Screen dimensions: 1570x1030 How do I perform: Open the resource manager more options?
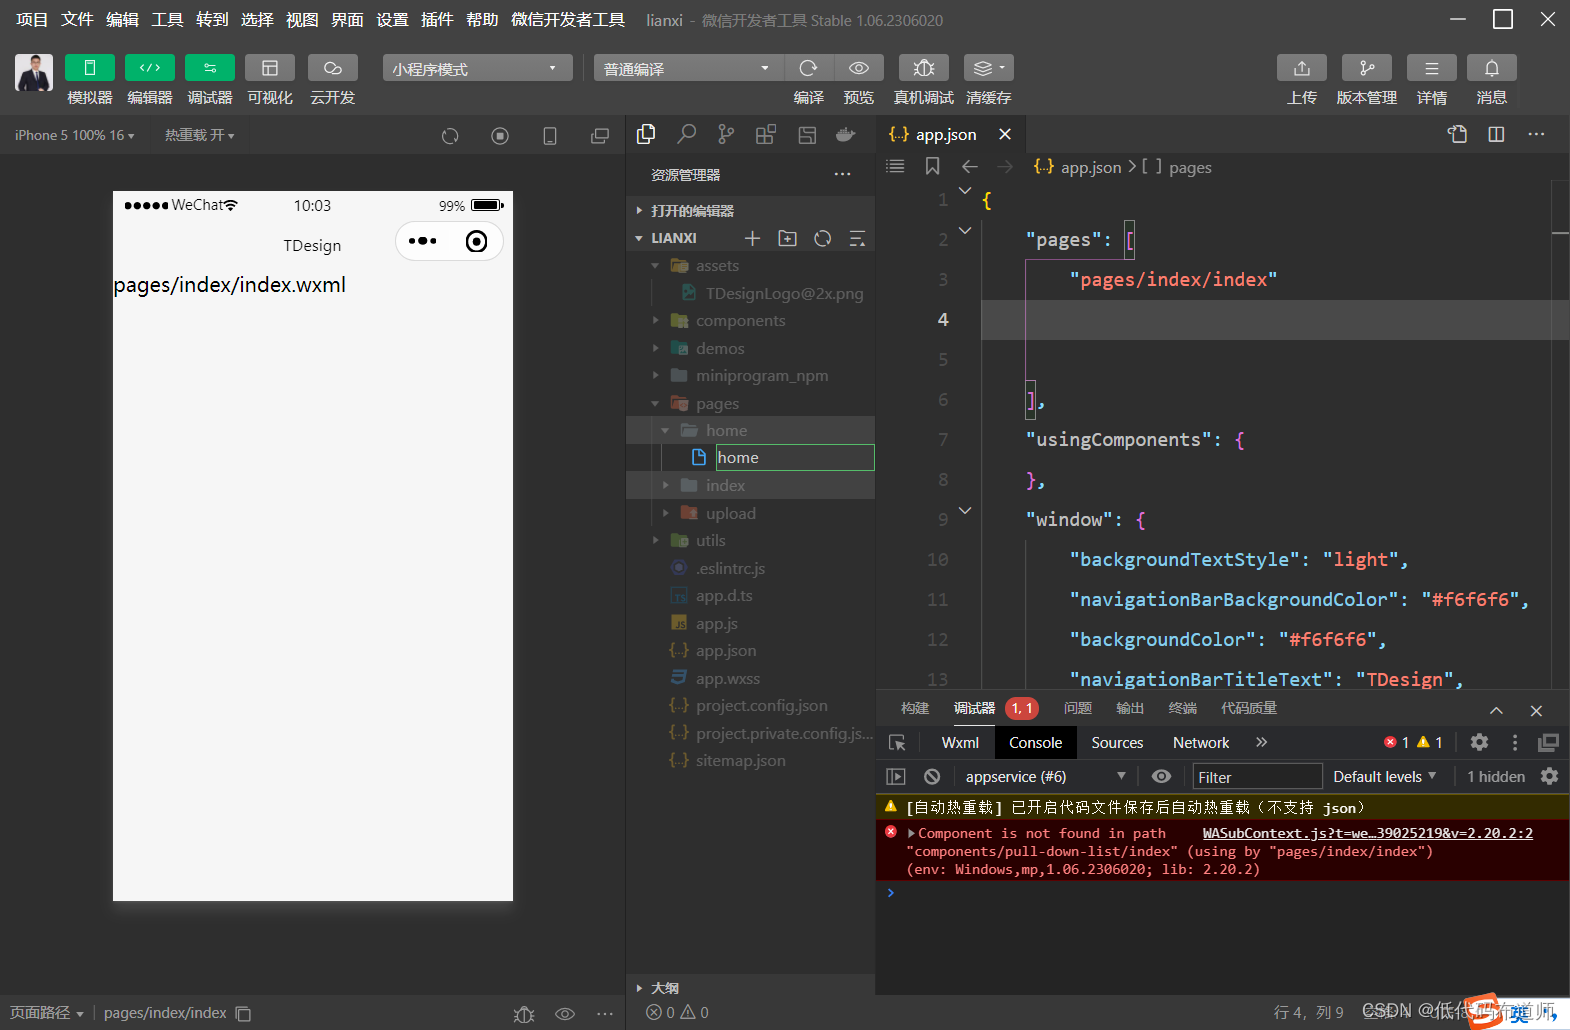843,174
